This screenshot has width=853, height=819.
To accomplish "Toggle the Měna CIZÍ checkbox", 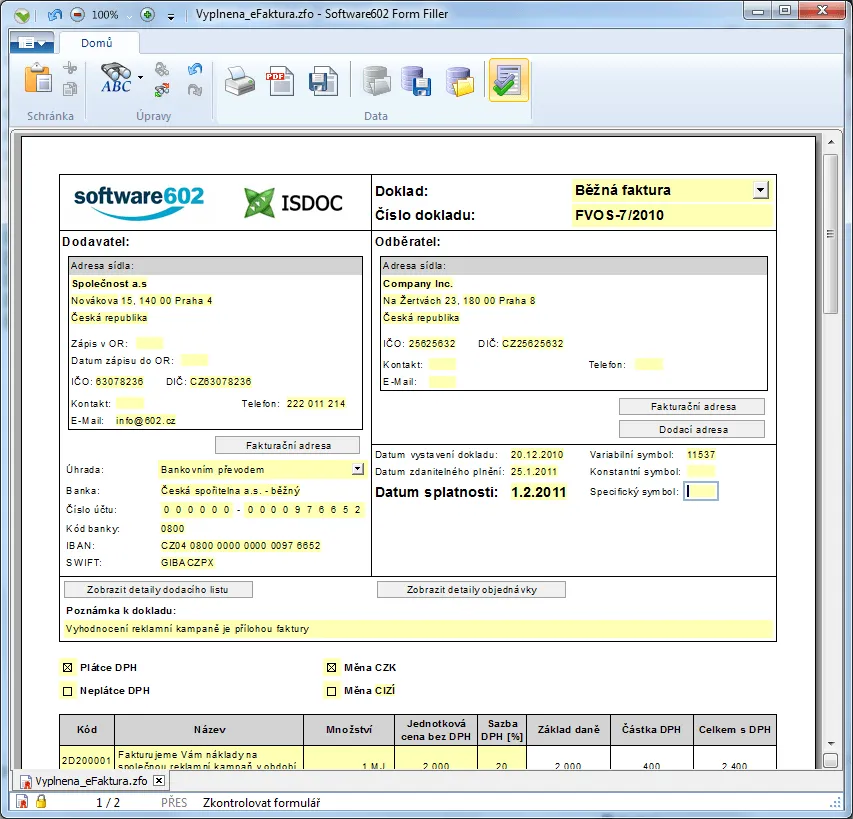I will click(331, 690).
